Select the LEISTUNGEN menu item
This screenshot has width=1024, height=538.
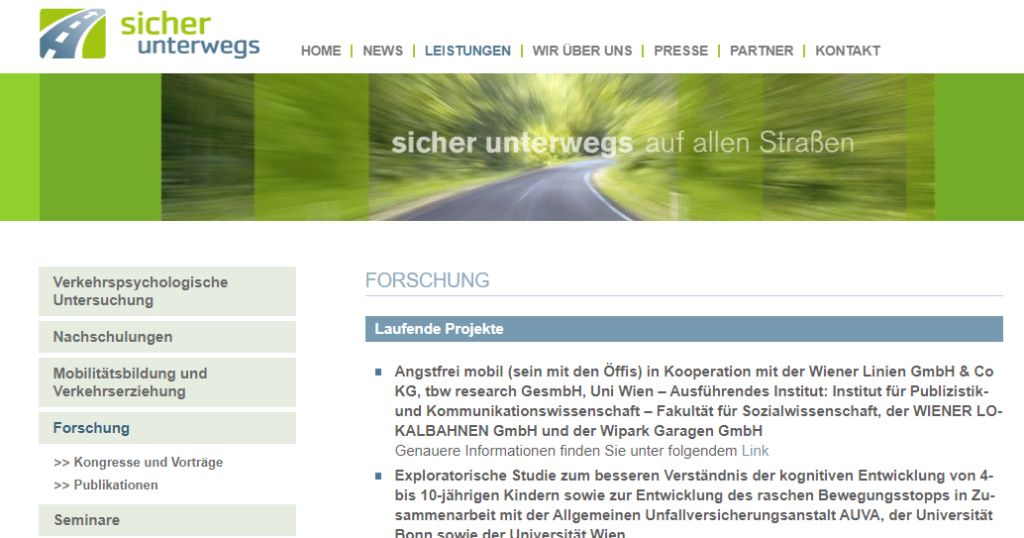[468, 51]
